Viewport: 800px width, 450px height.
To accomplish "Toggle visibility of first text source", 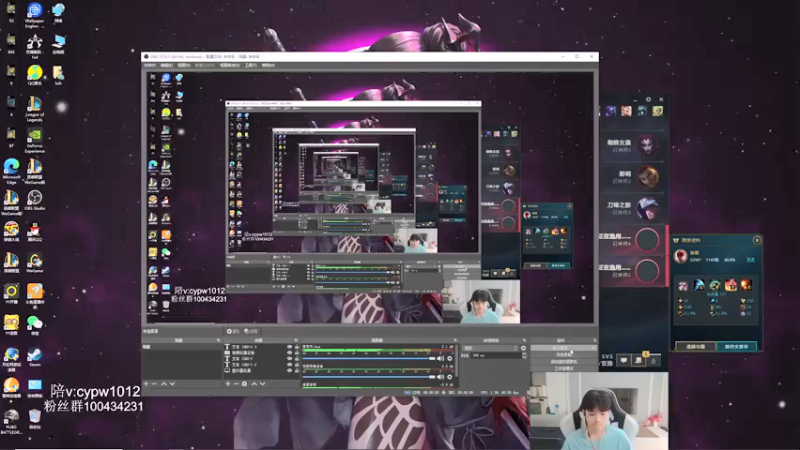I will pos(289,347).
